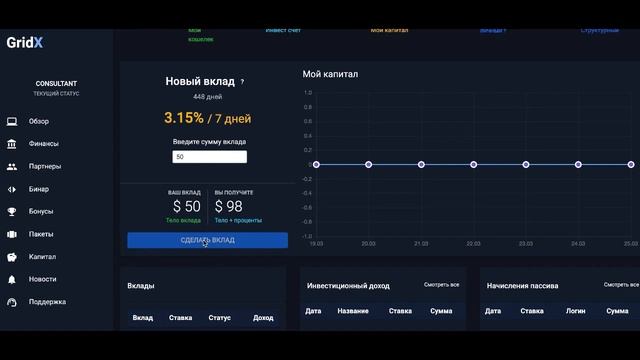This screenshot has height=360, width=640.
Task: Click the Новости bell icon
Action: pos(12,280)
